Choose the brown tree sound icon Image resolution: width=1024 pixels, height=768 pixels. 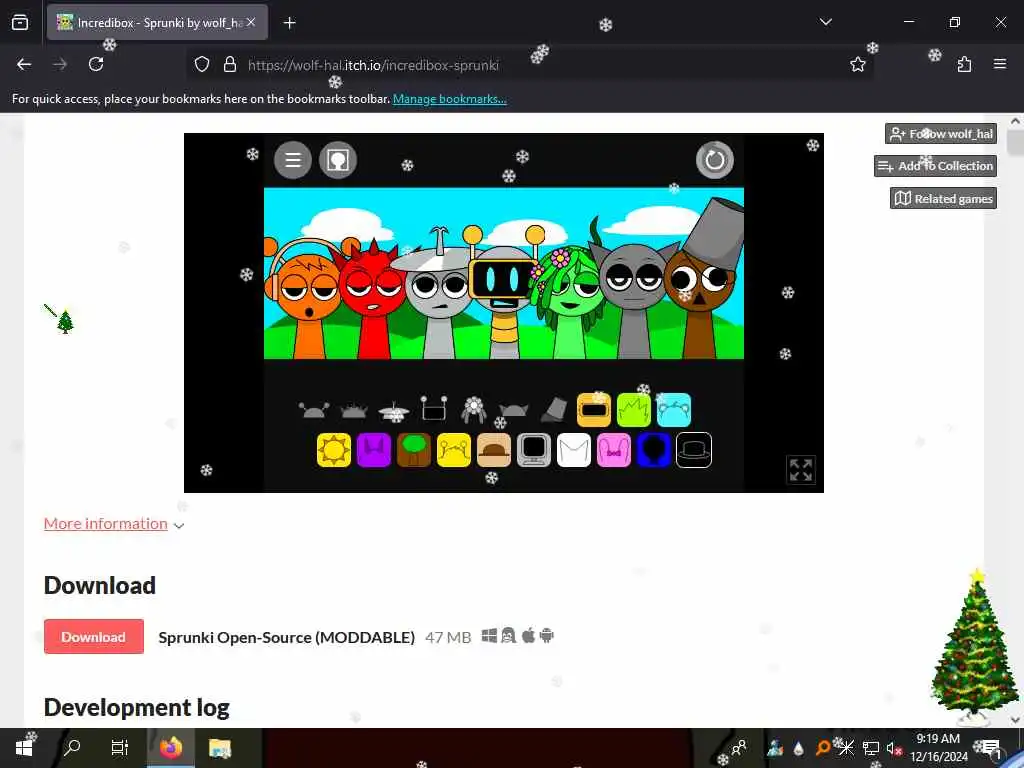coord(413,450)
